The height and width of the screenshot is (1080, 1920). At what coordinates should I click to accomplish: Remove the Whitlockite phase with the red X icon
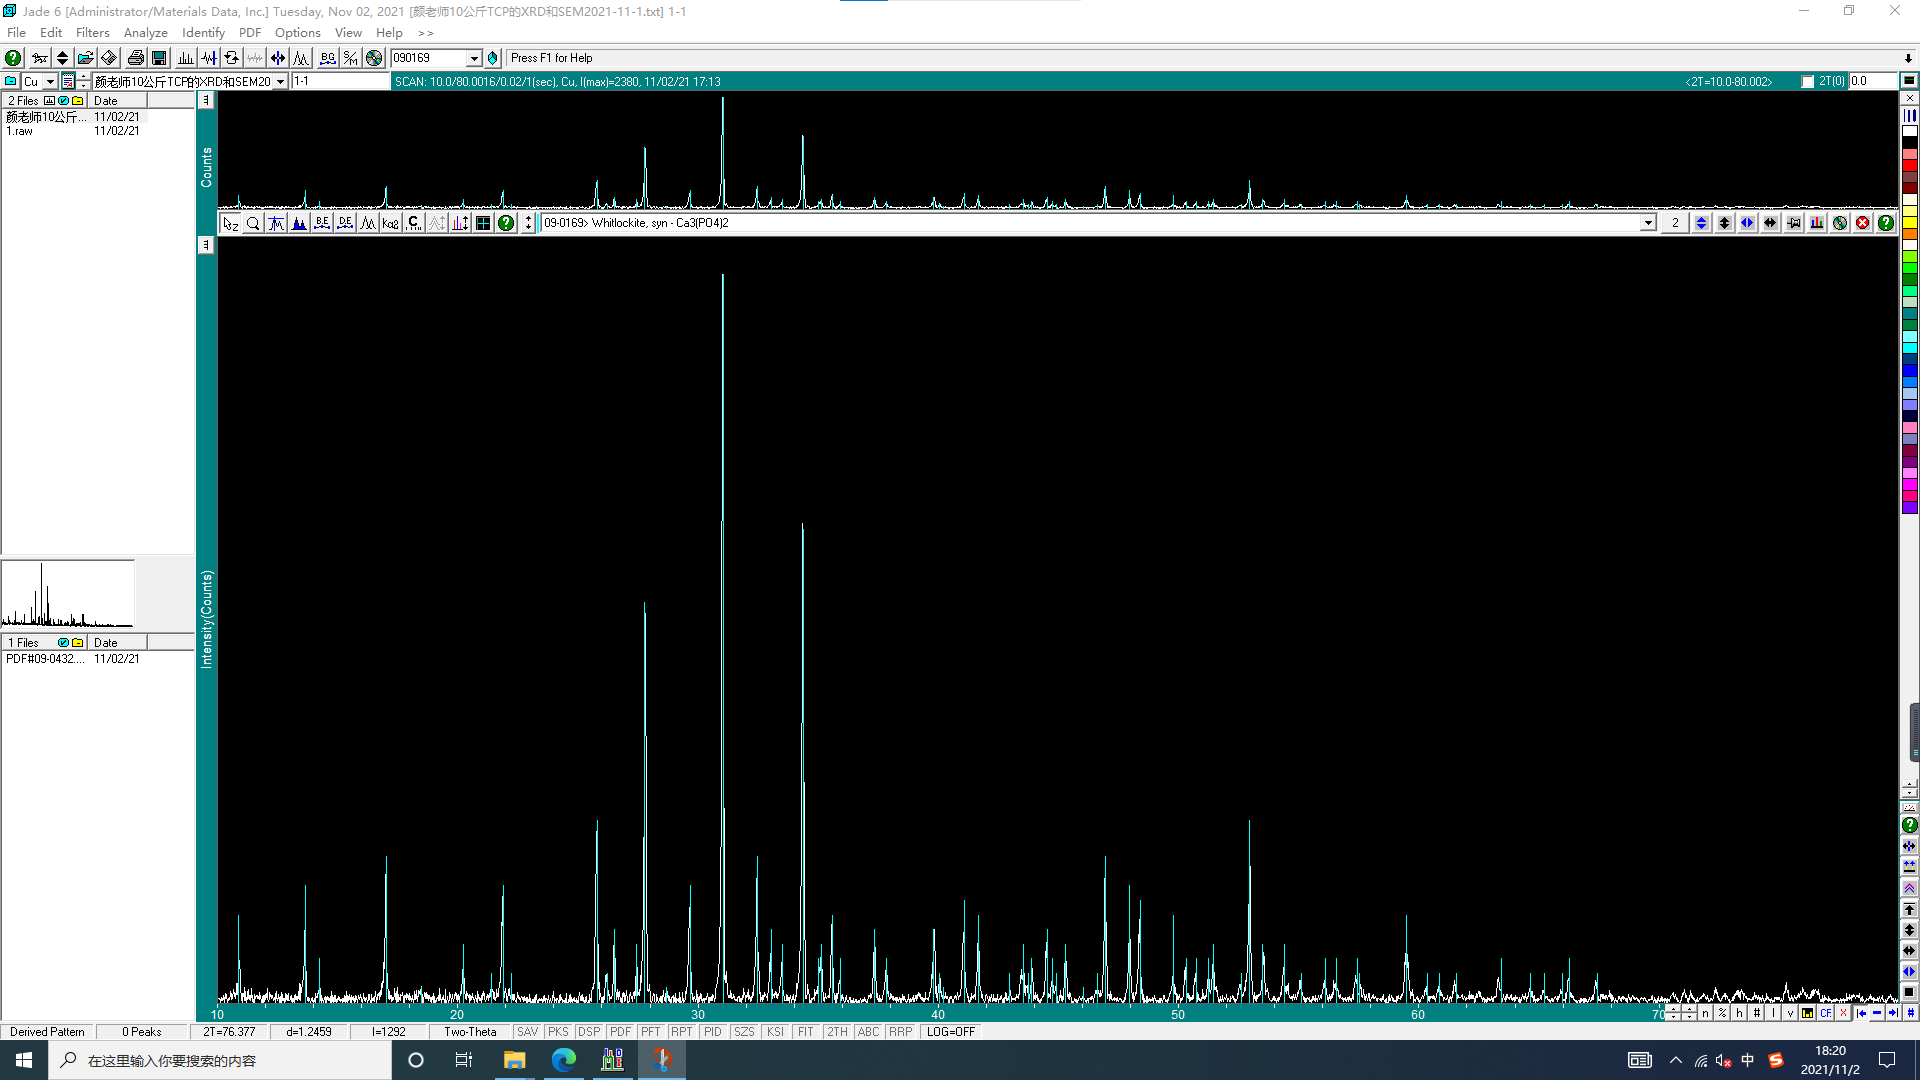(1862, 222)
